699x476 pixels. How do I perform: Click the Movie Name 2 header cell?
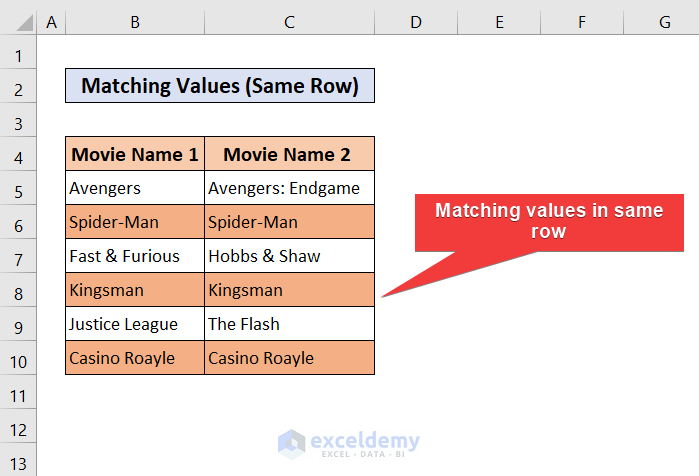pos(289,154)
